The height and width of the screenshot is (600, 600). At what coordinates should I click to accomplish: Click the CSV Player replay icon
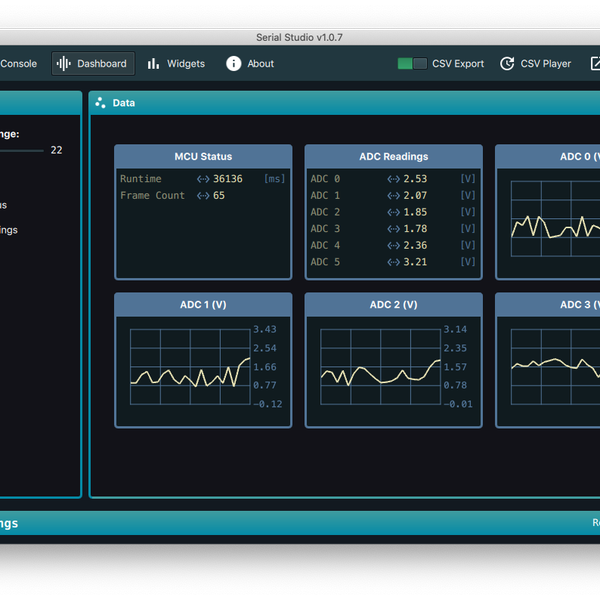507,64
